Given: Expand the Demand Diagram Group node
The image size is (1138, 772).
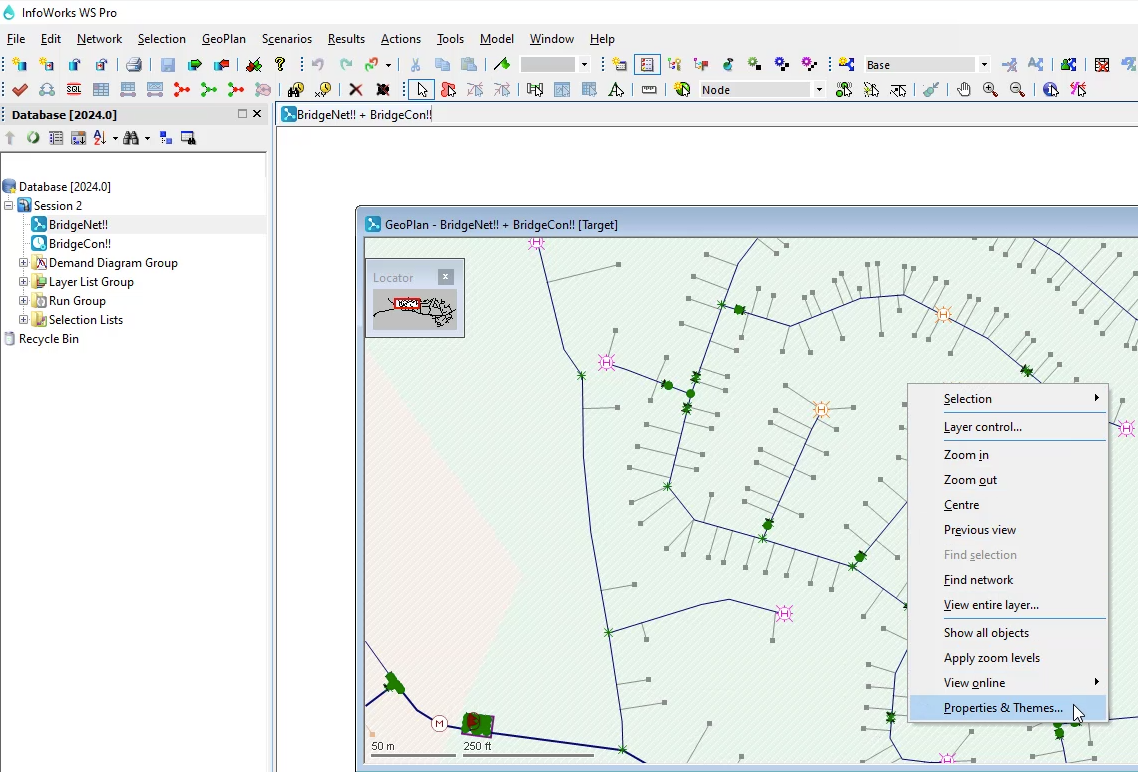Looking at the screenshot, I should [23, 263].
